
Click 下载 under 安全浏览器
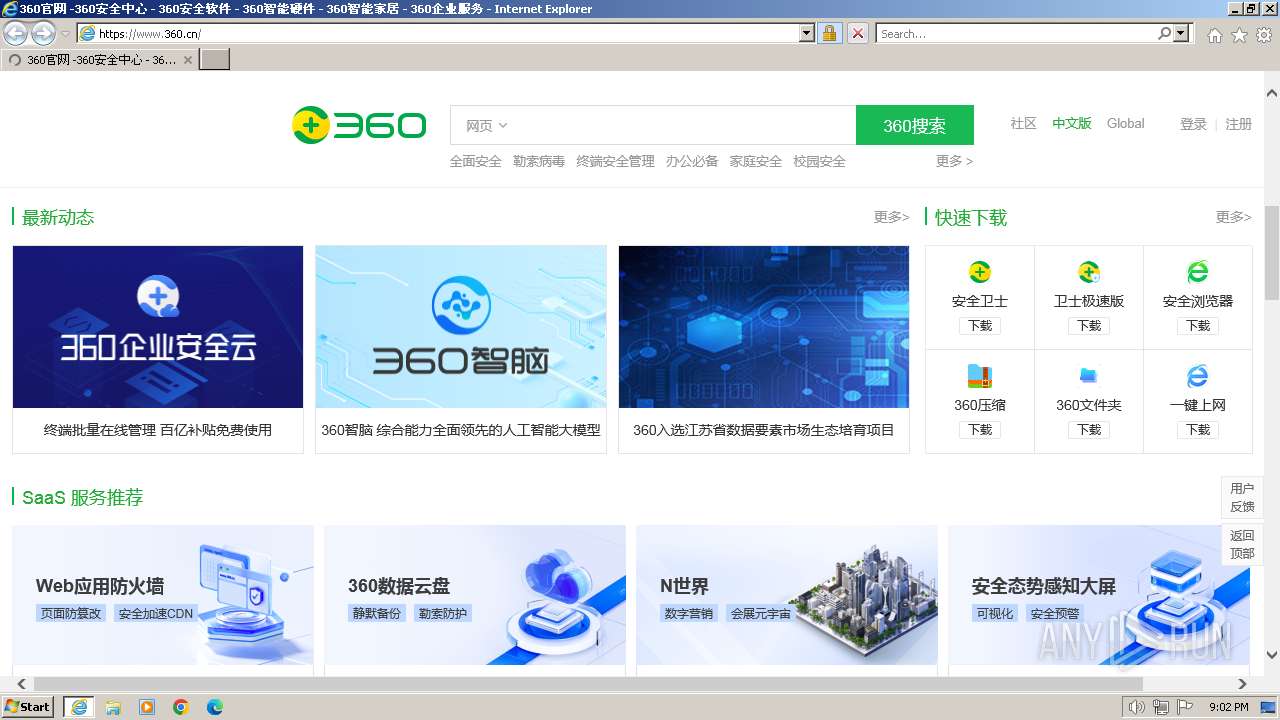[1198, 325]
